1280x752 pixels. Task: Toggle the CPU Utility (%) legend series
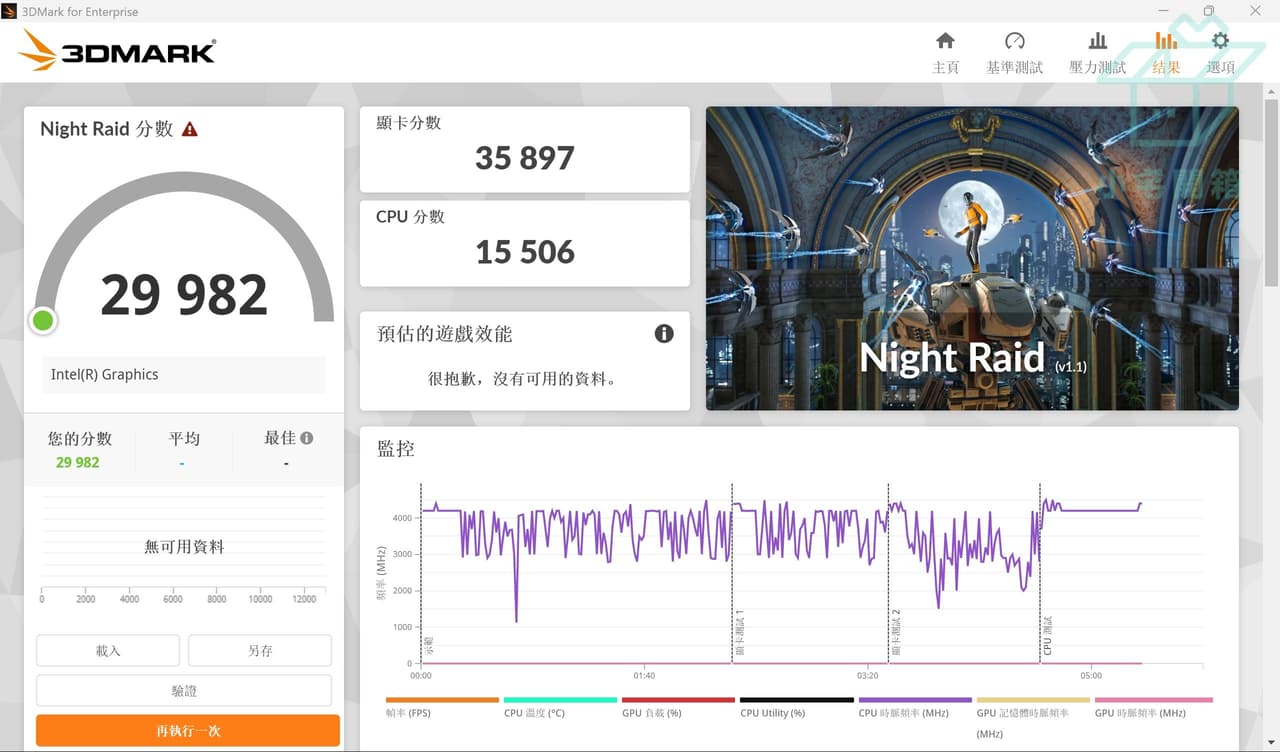[796, 708]
